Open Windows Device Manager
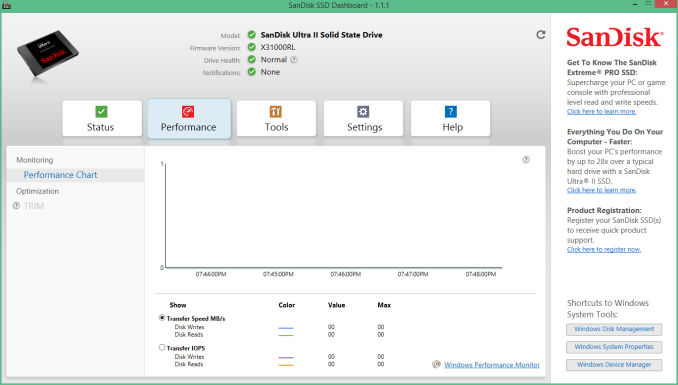Image resolution: width=678 pixels, height=385 pixels. point(614,365)
